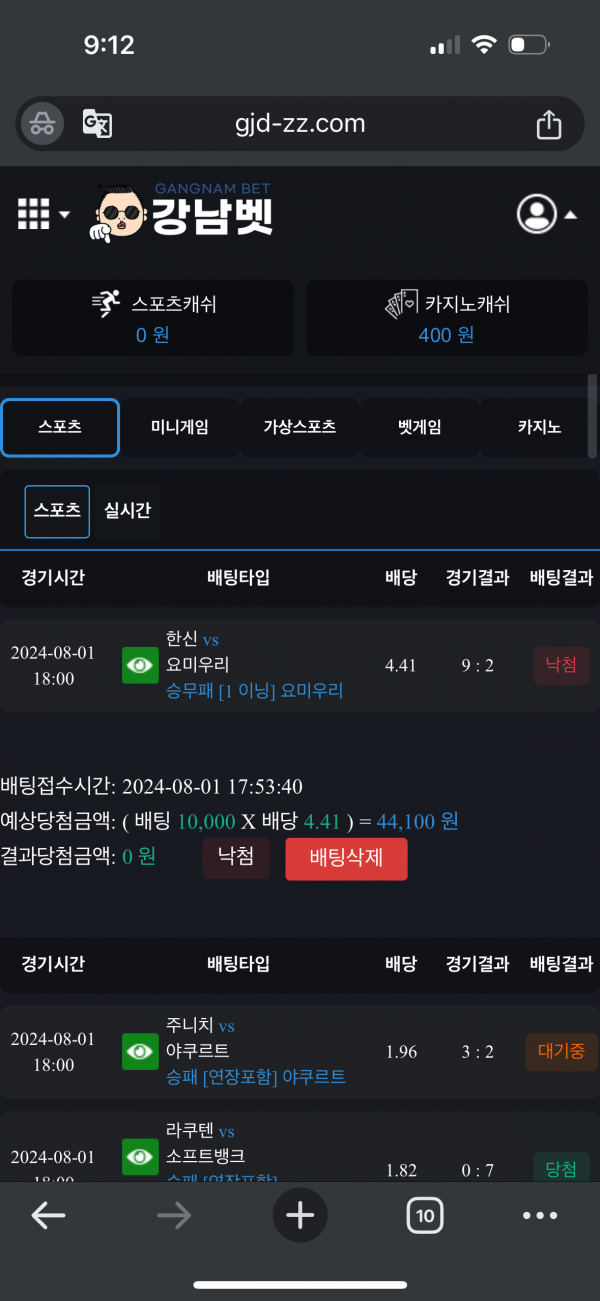Go back with the browser back arrow
600x1301 pixels.
(48, 1215)
